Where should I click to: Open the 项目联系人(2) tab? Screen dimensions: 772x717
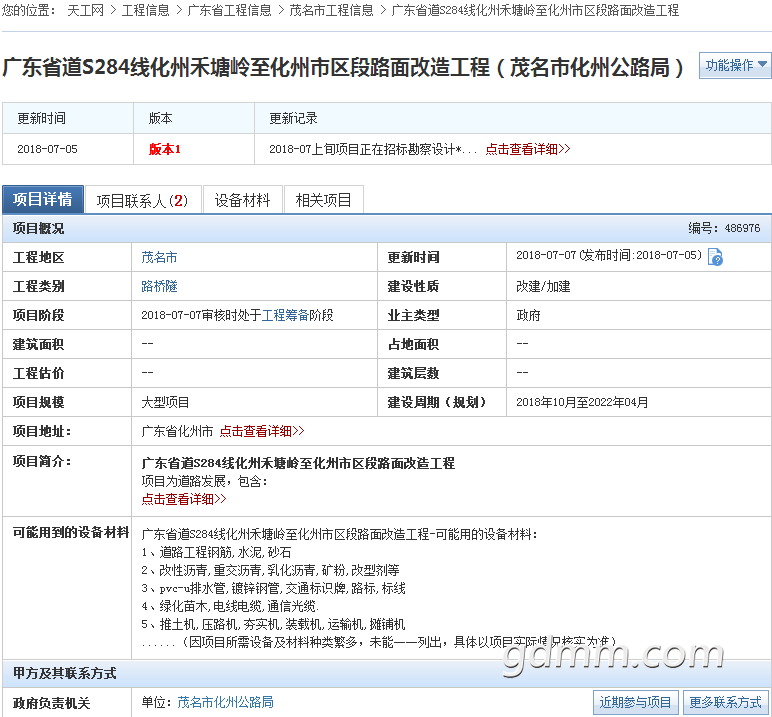pos(143,200)
